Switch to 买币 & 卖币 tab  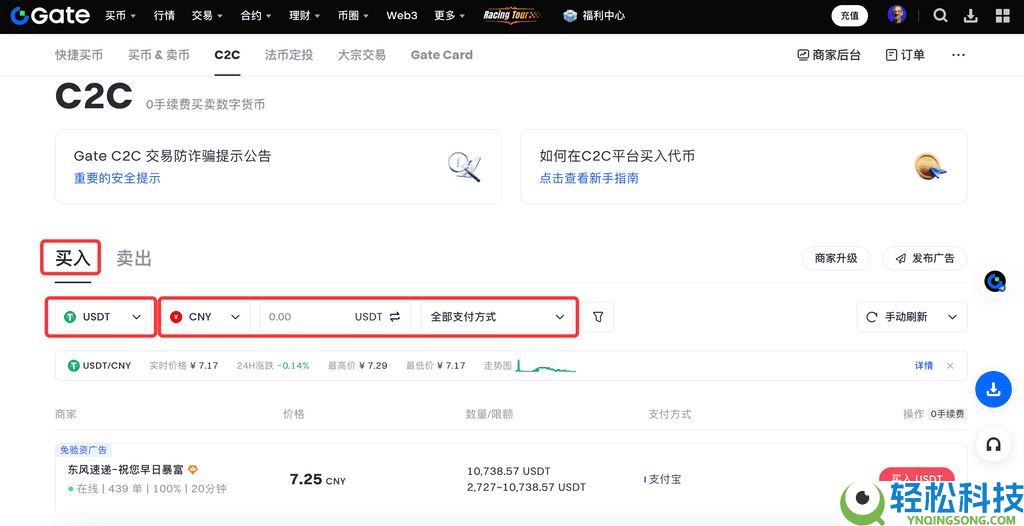coord(159,55)
